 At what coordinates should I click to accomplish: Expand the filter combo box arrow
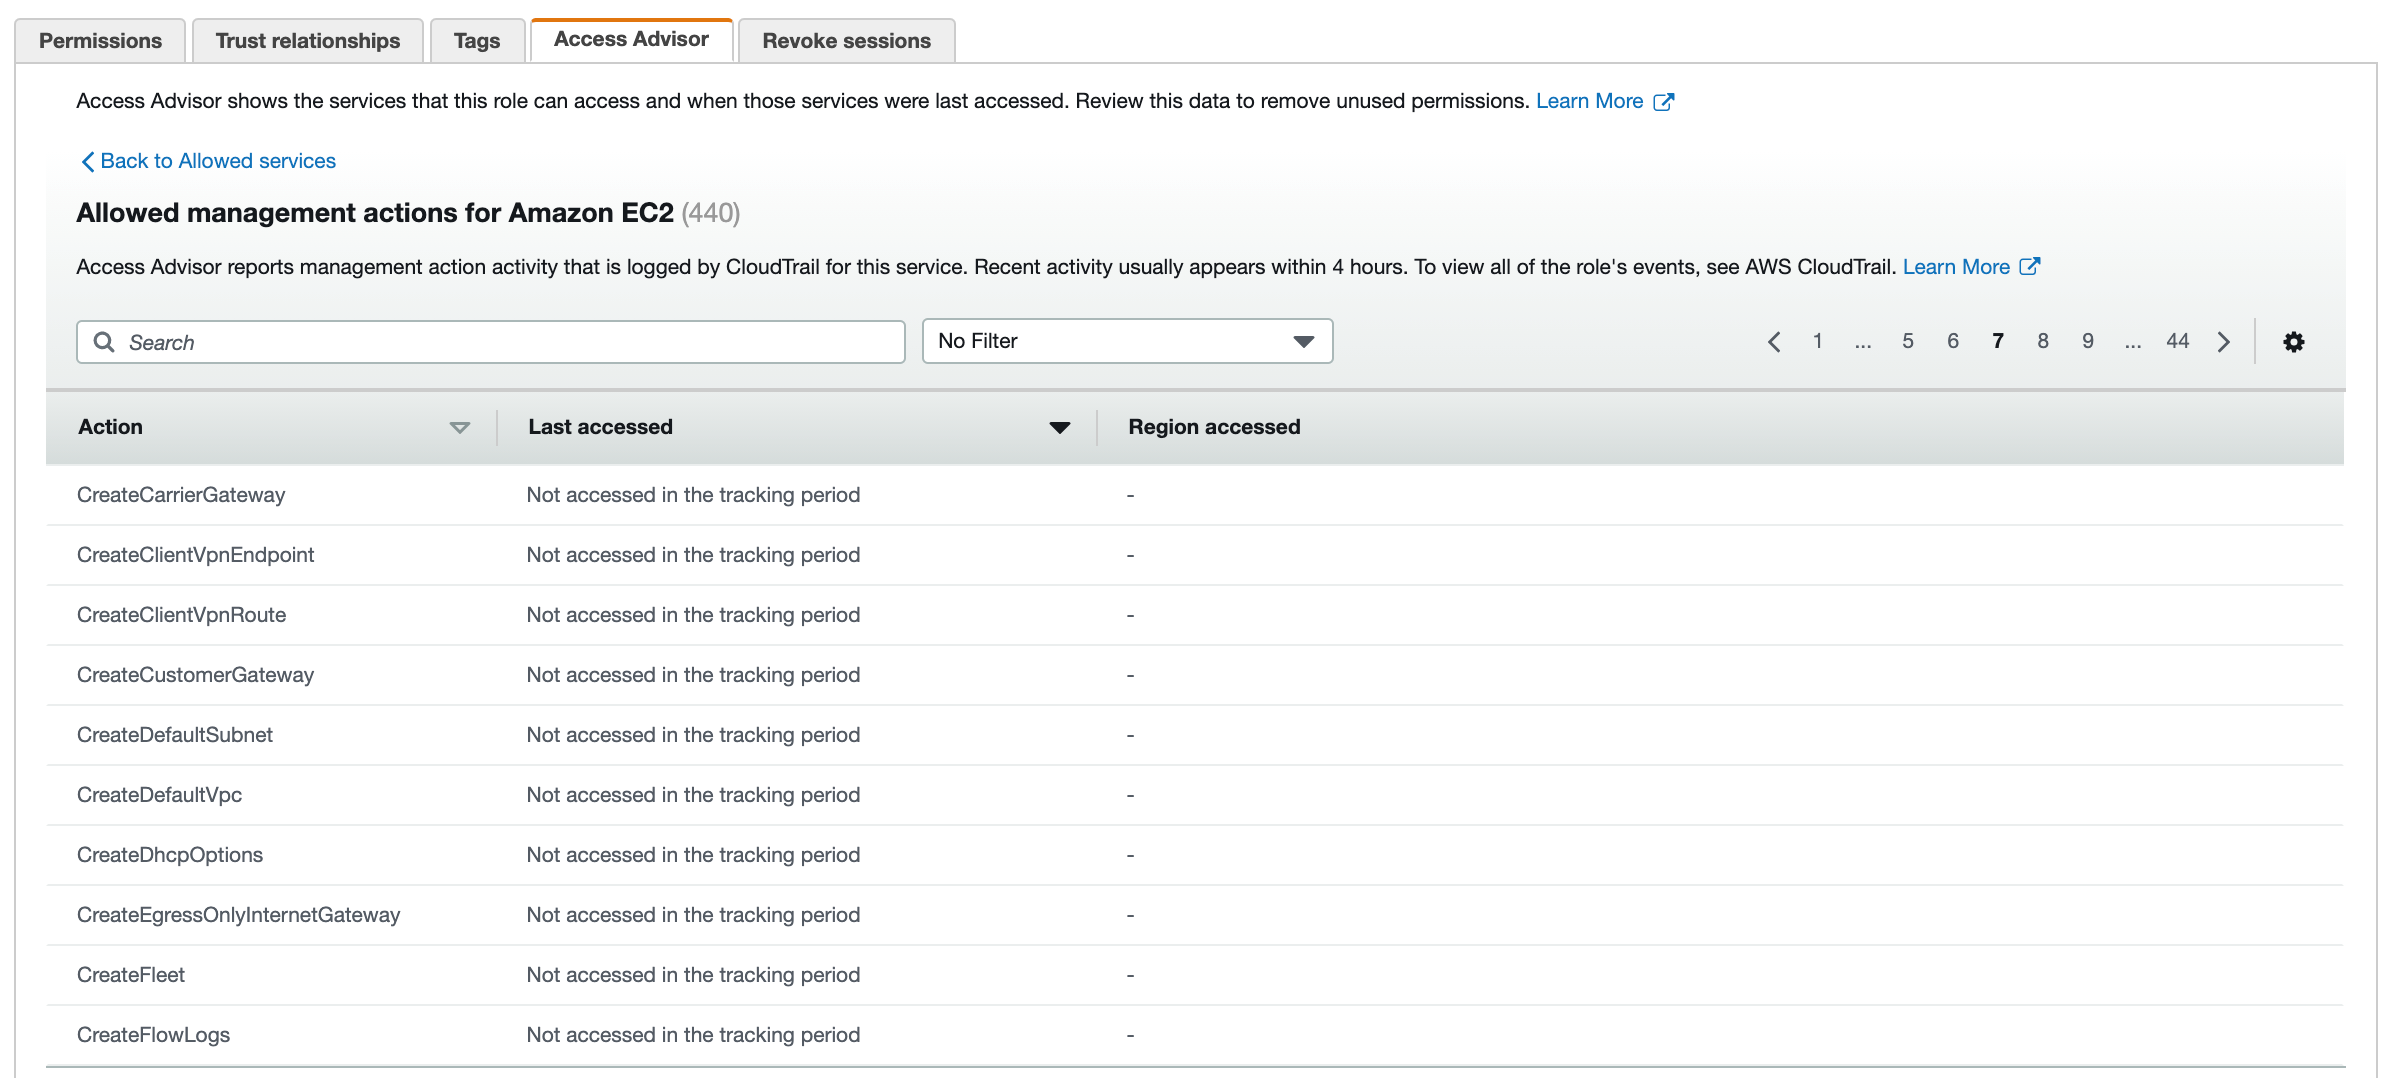point(1302,341)
